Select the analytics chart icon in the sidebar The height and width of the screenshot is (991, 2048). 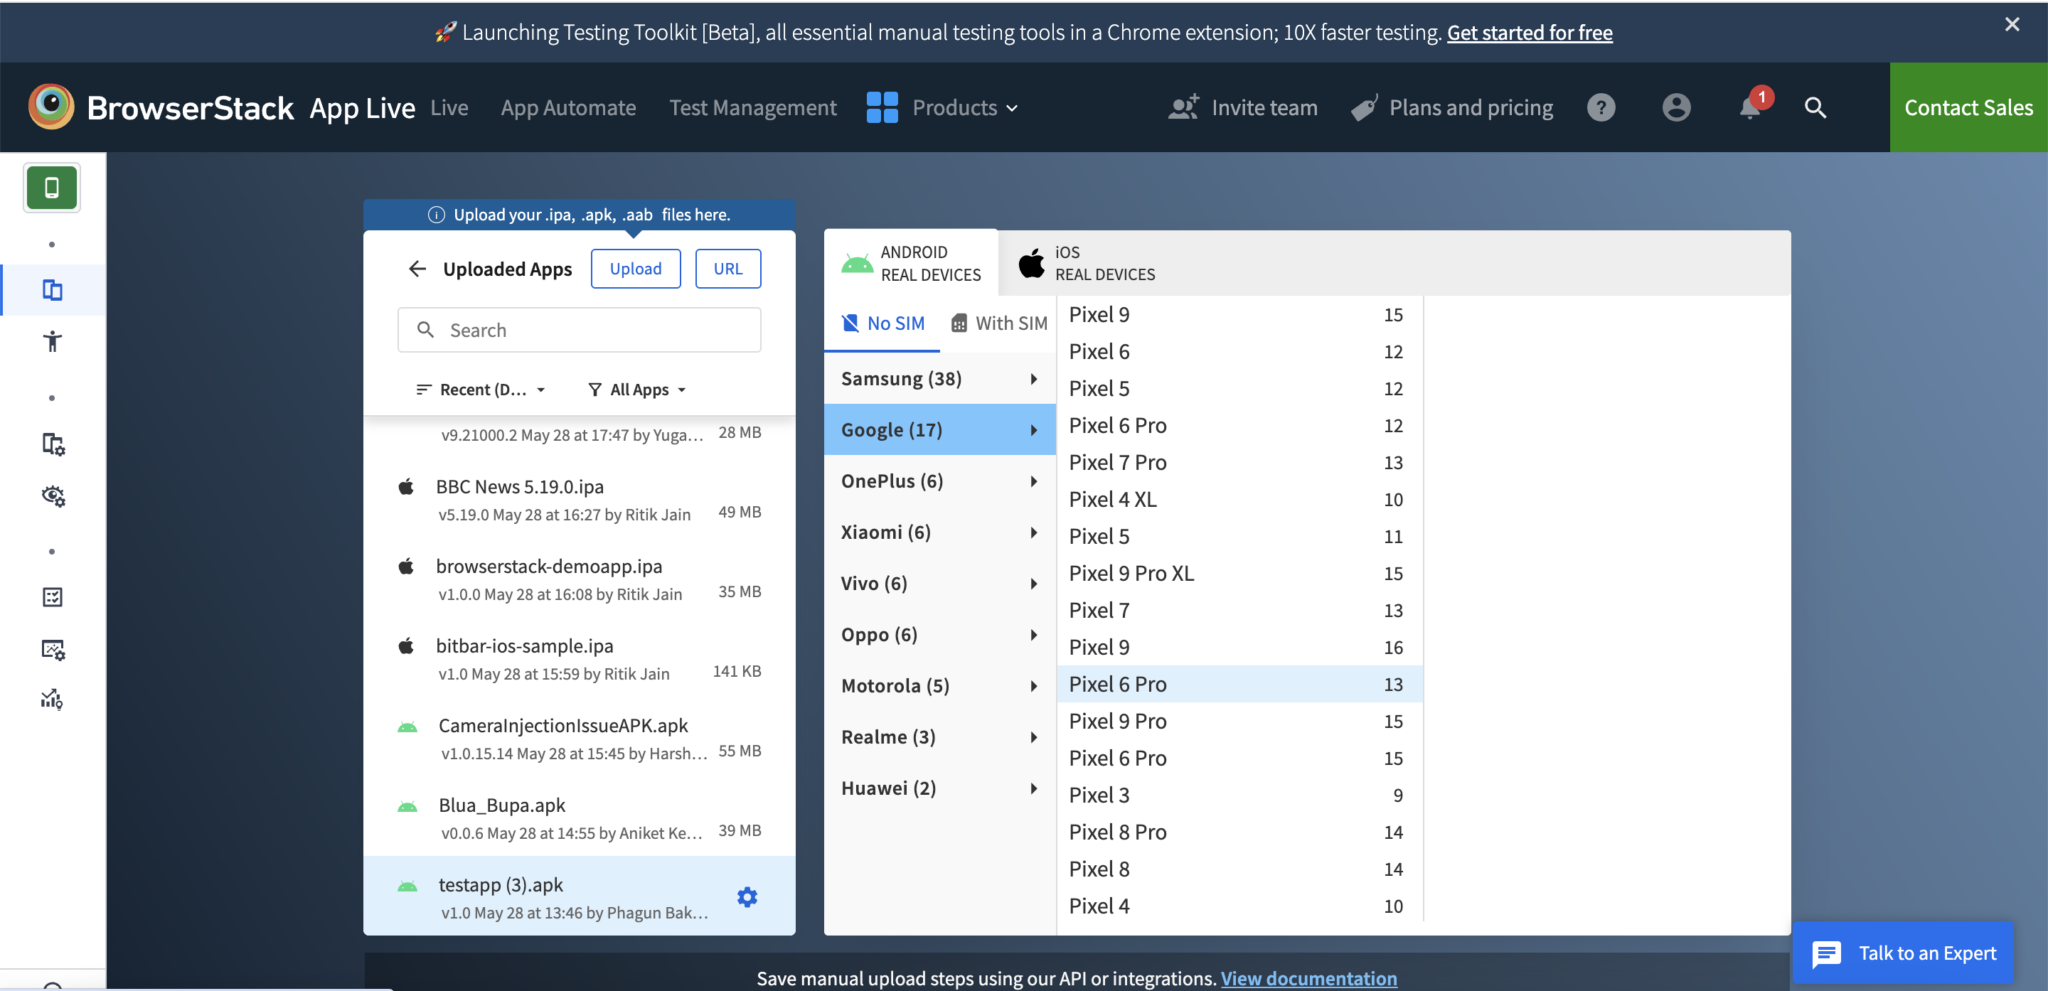[x=51, y=700]
